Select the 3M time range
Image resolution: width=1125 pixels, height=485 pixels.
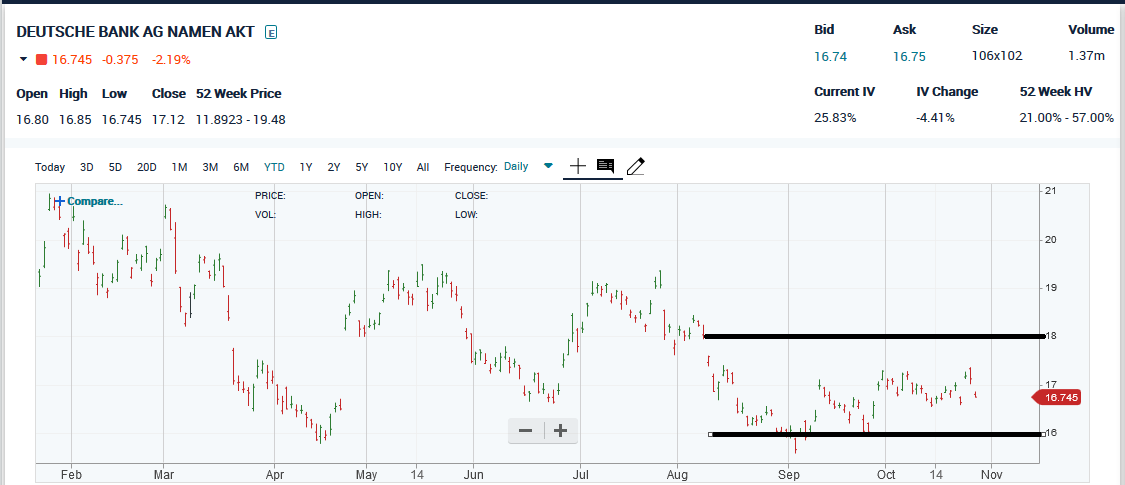click(x=210, y=167)
